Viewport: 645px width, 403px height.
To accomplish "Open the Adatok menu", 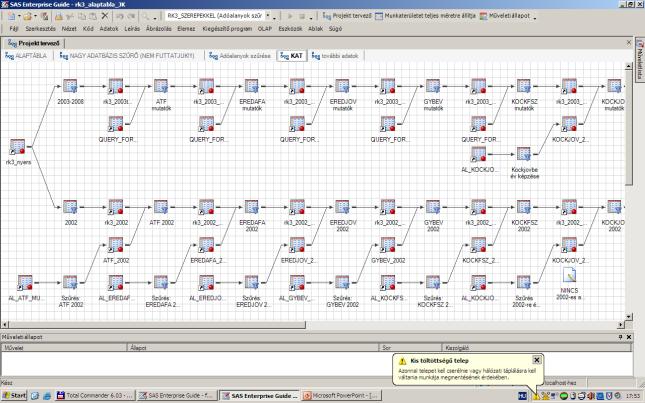I will point(109,29).
